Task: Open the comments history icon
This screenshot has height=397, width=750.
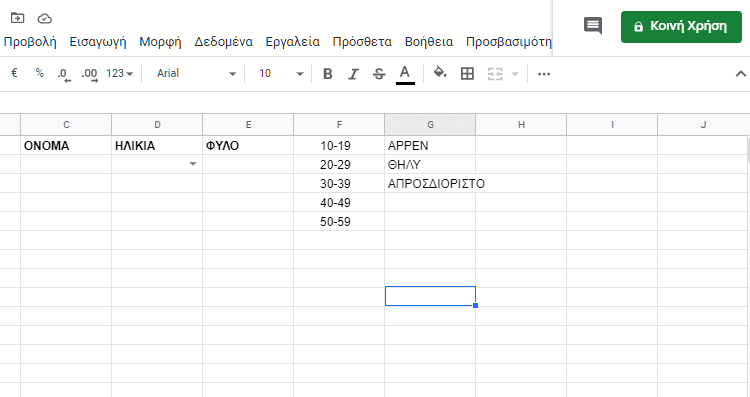Action: coord(593,25)
